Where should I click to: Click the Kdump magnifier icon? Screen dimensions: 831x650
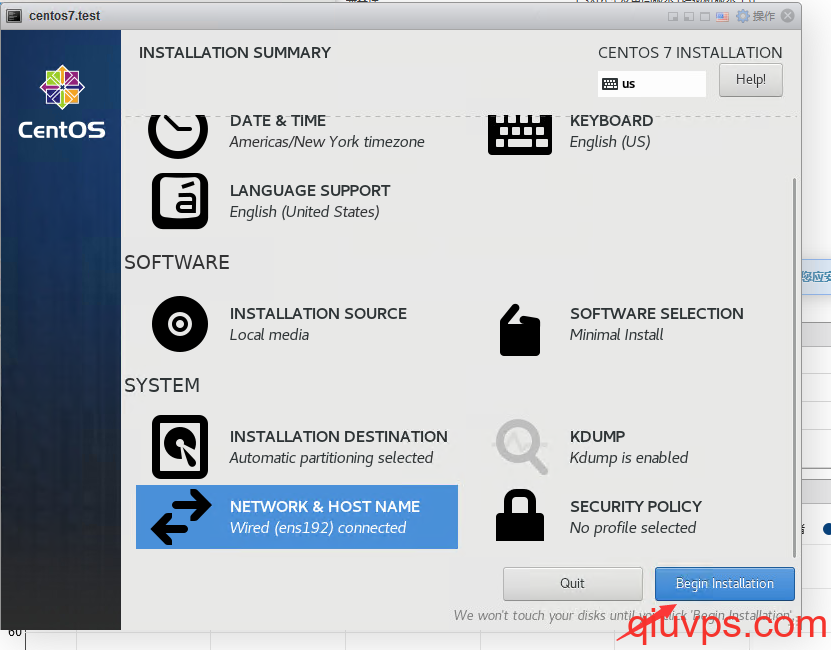click(521, 446)
